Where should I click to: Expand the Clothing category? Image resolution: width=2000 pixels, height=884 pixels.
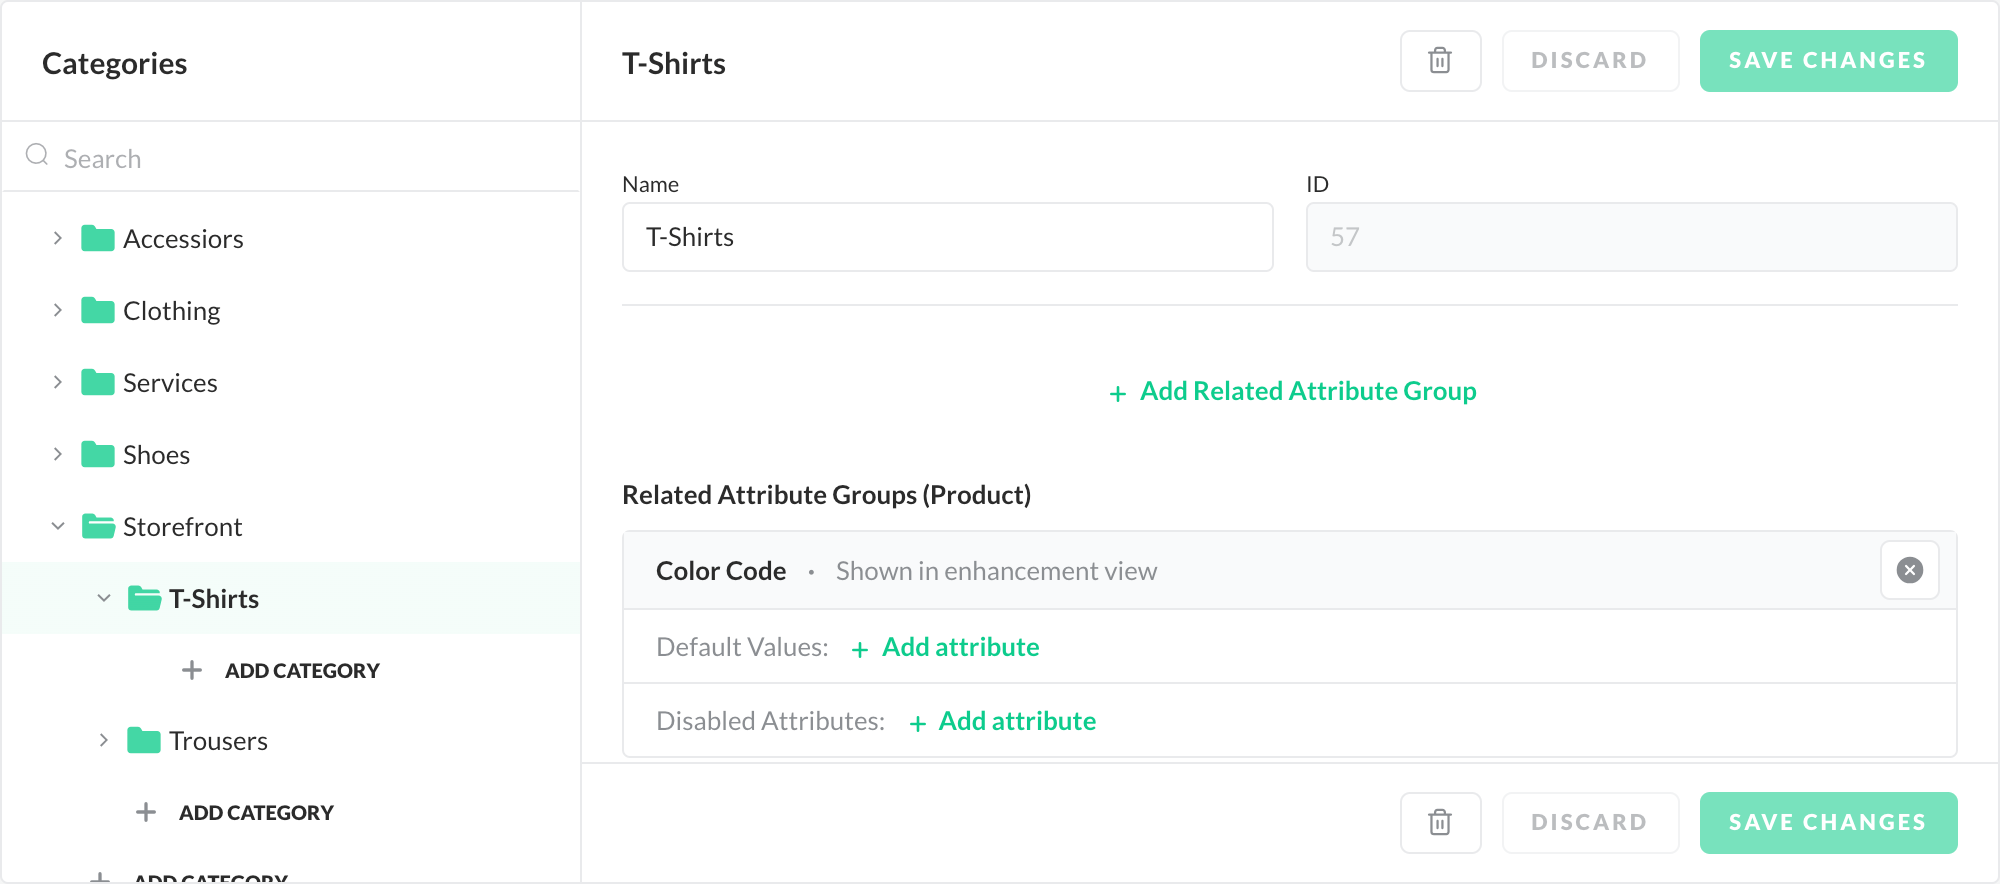pos(58,311)
